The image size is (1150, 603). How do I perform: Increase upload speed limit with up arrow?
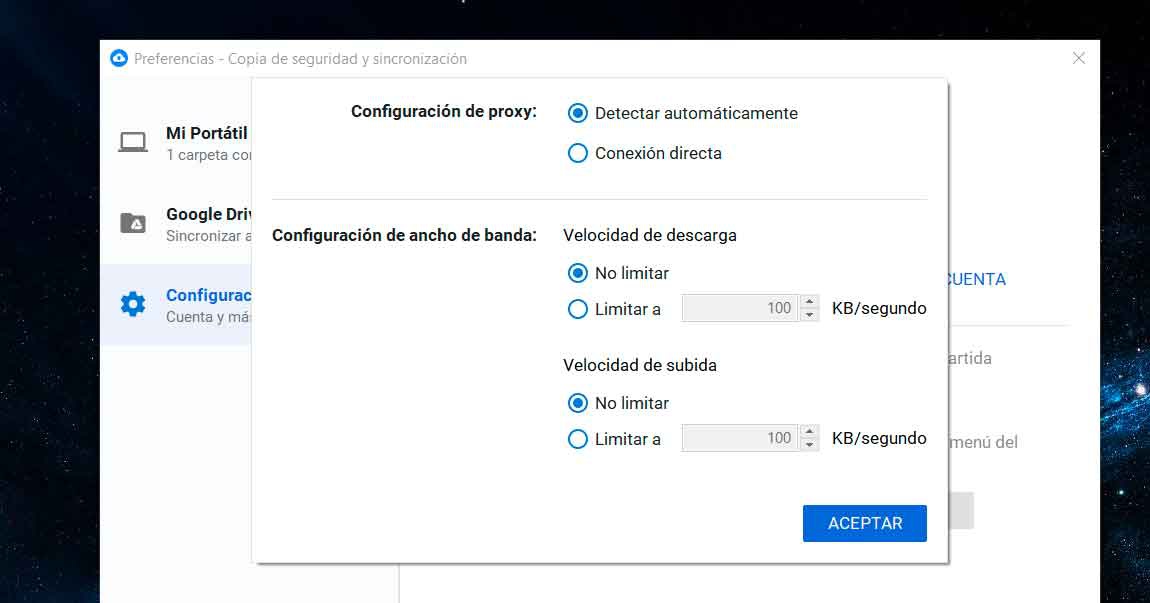(810, 431)
